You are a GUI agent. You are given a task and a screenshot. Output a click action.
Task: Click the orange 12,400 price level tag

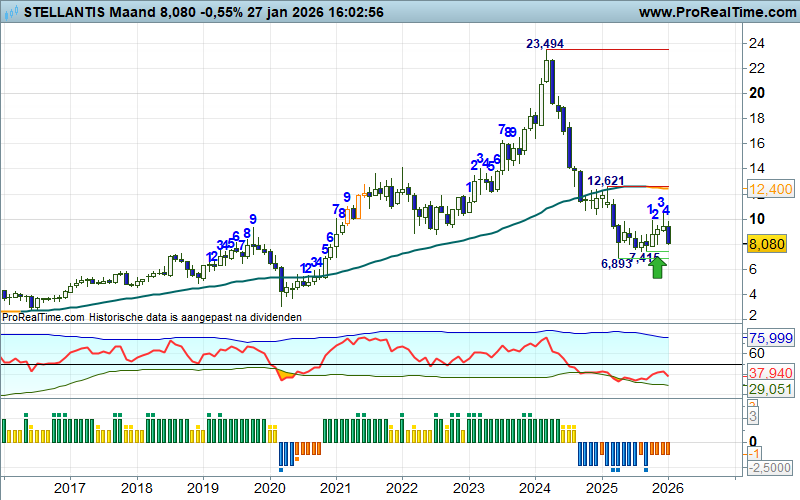click(x=770, y=190)
